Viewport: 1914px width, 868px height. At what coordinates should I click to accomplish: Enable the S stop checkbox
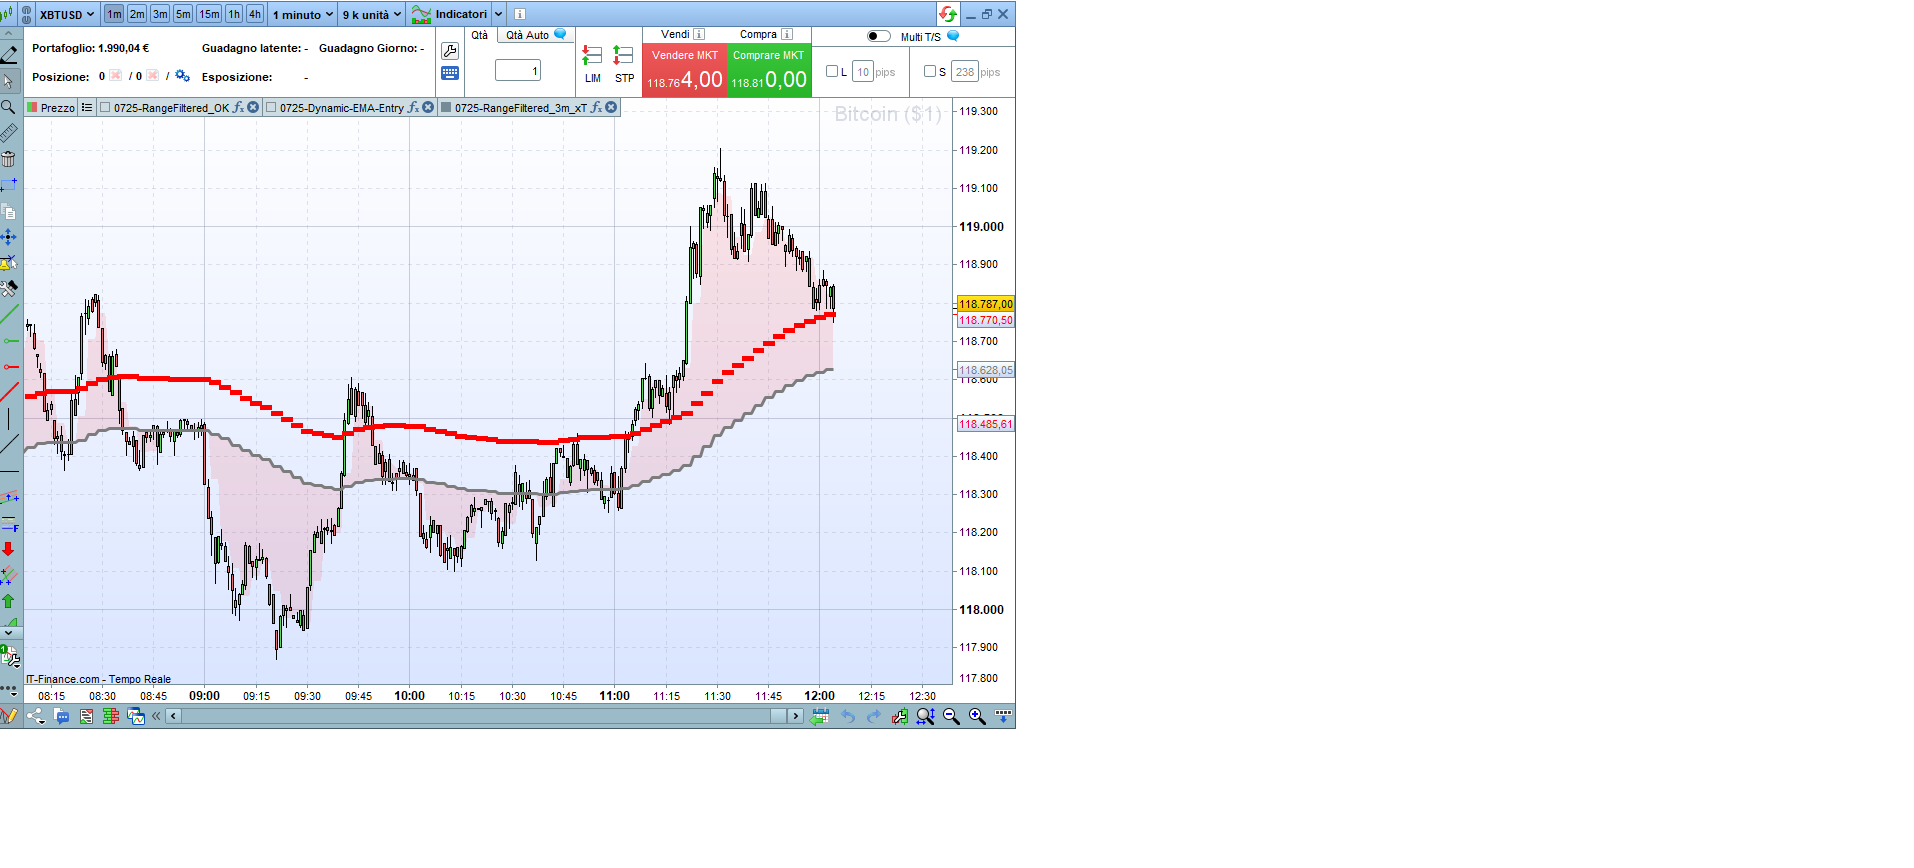930,71
